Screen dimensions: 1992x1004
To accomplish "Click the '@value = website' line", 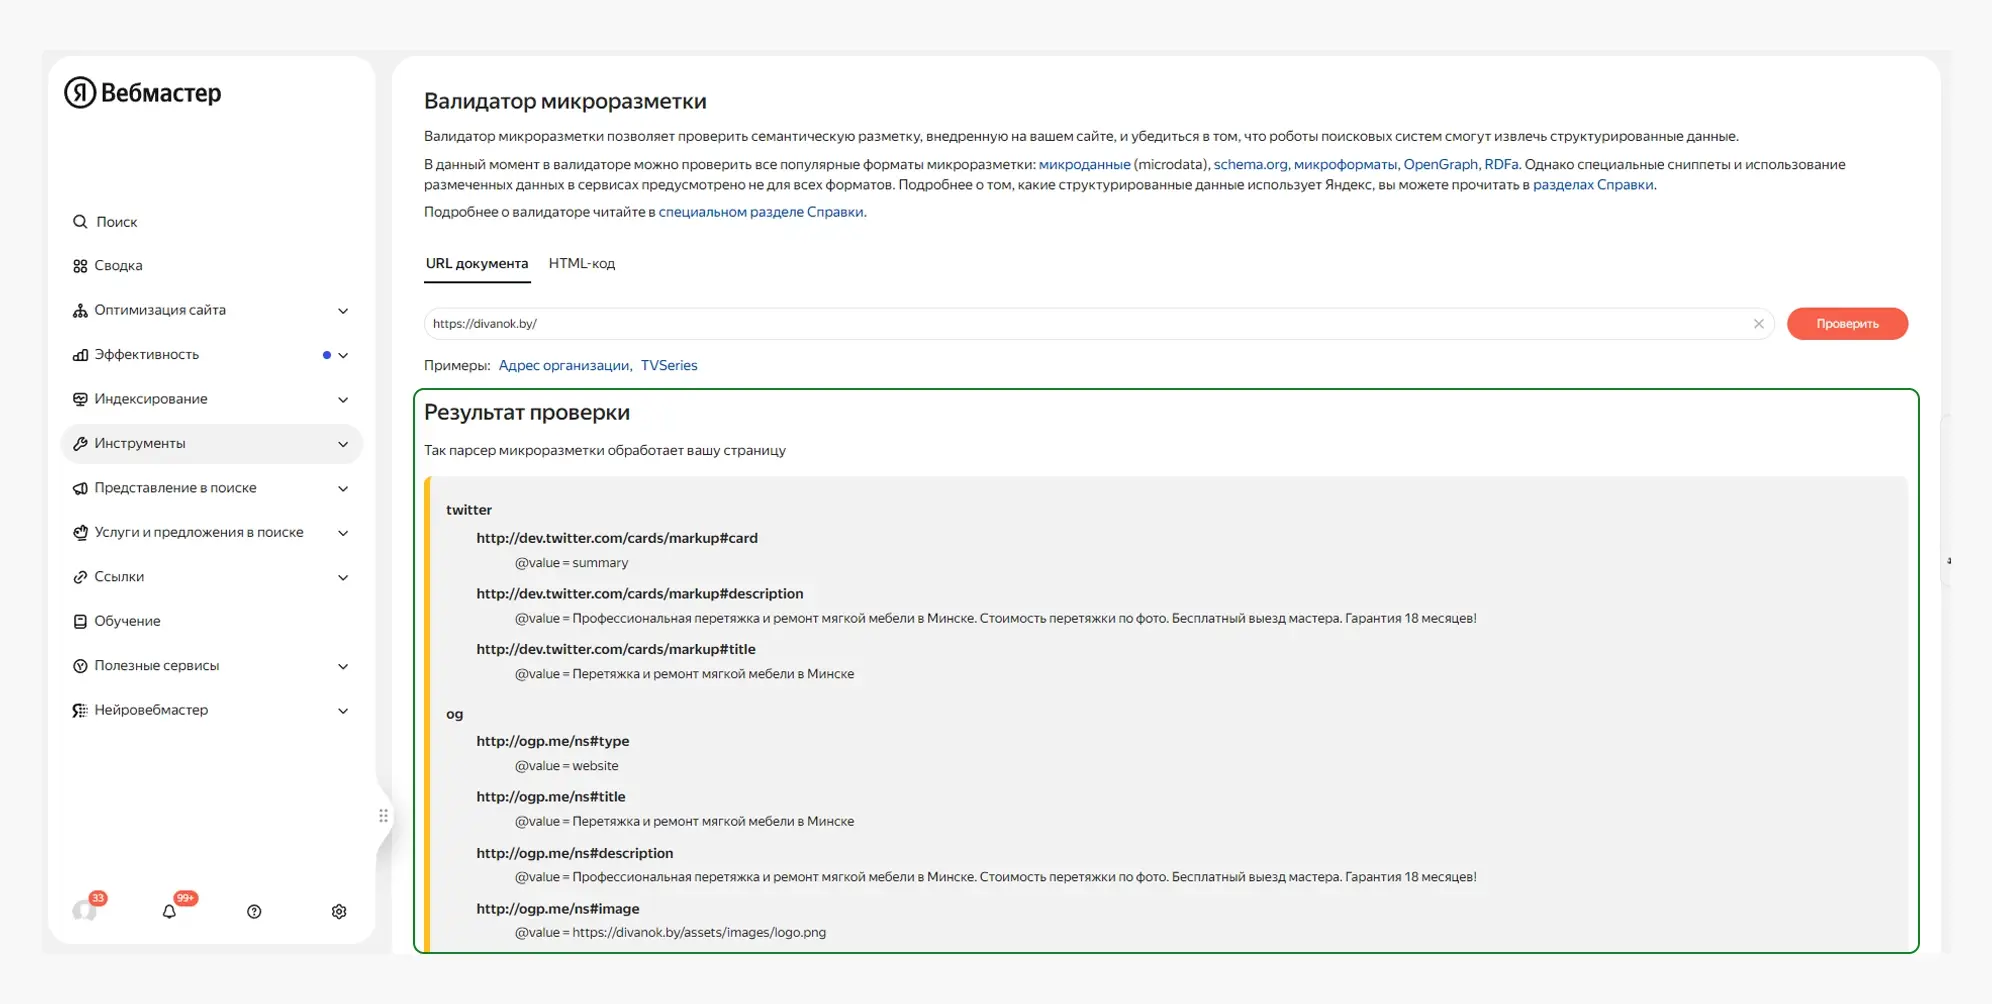I will 567,766.
